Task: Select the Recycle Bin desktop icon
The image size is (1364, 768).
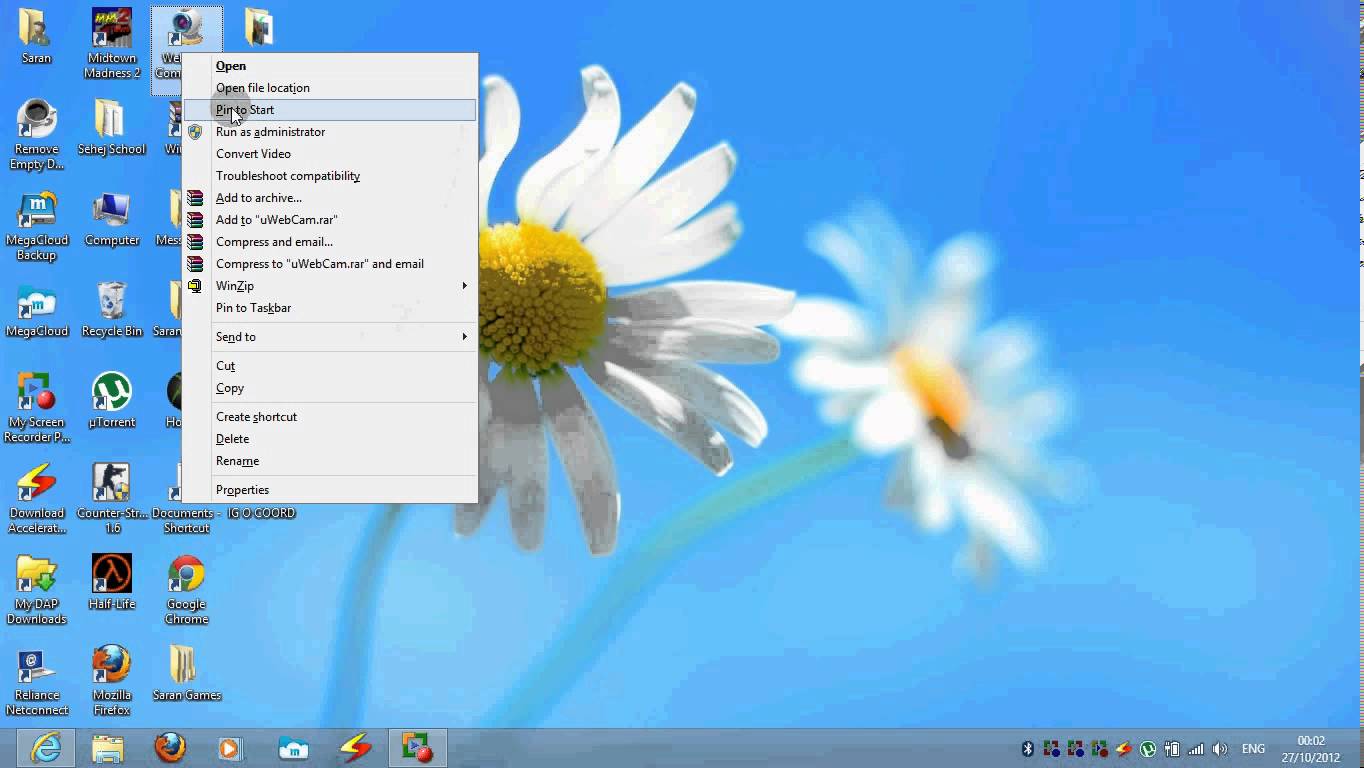Action: point(112,309)
